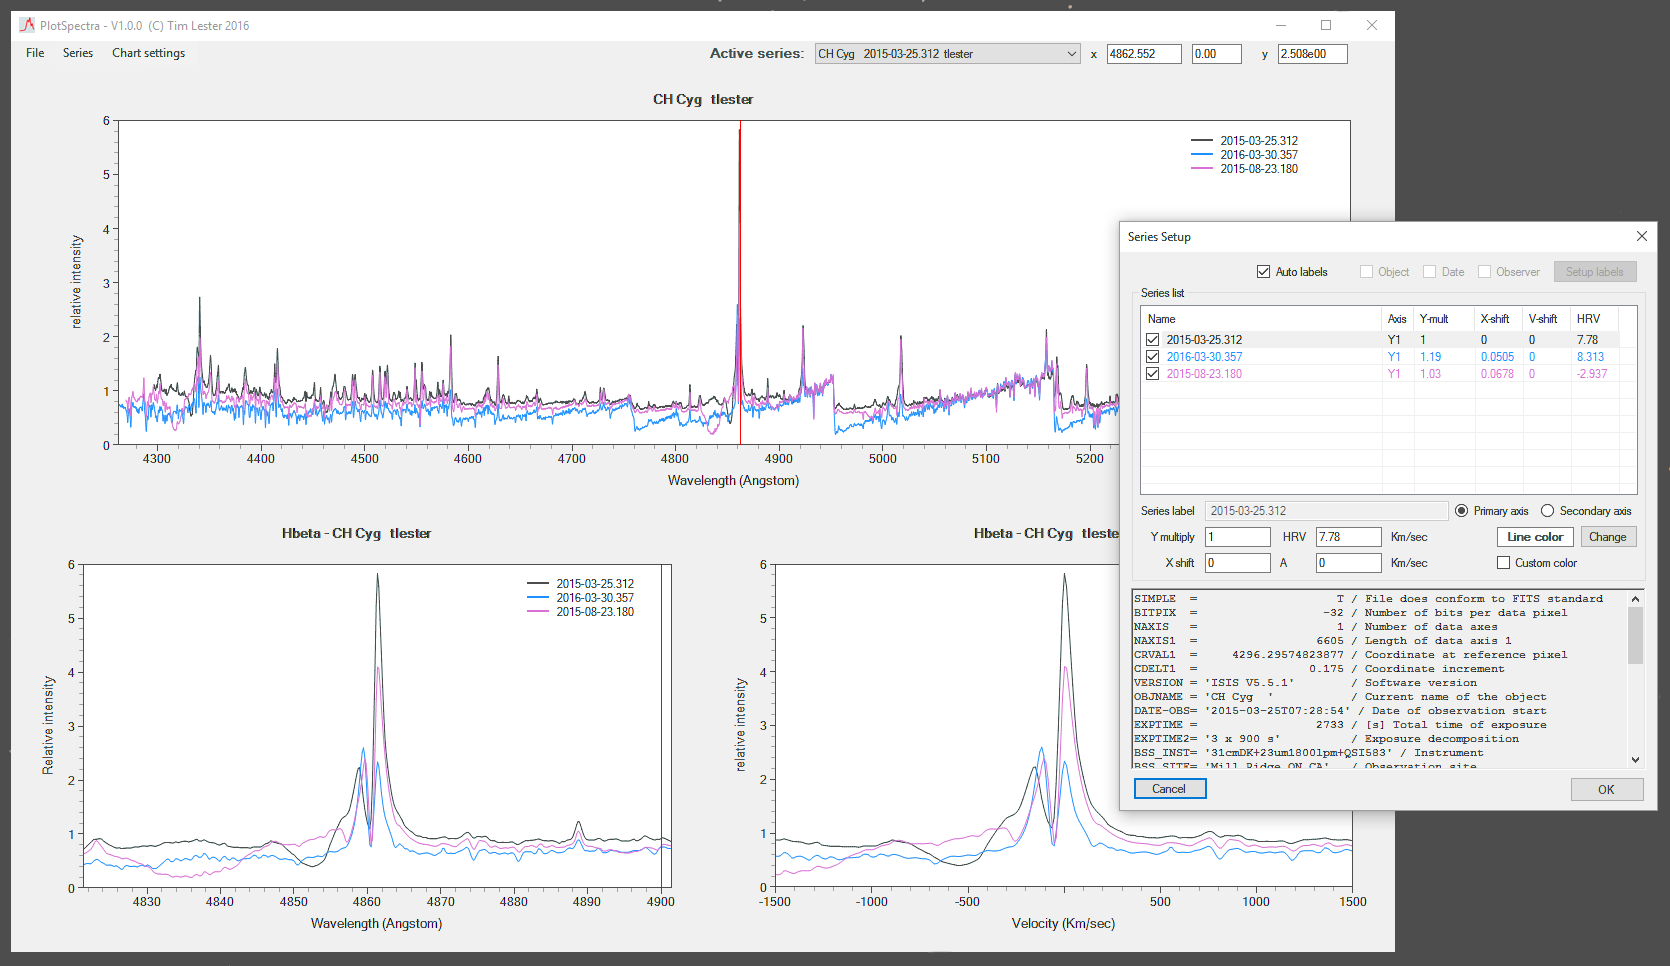
Task: Uncheck the 2015-03-25.312 series checkbox
Action: point(1153,340)
